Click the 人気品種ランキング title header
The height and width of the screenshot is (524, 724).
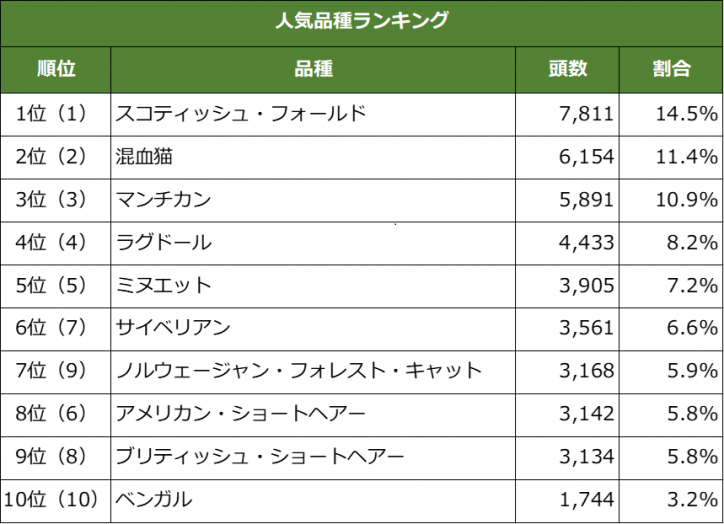[x=362, y=23]
